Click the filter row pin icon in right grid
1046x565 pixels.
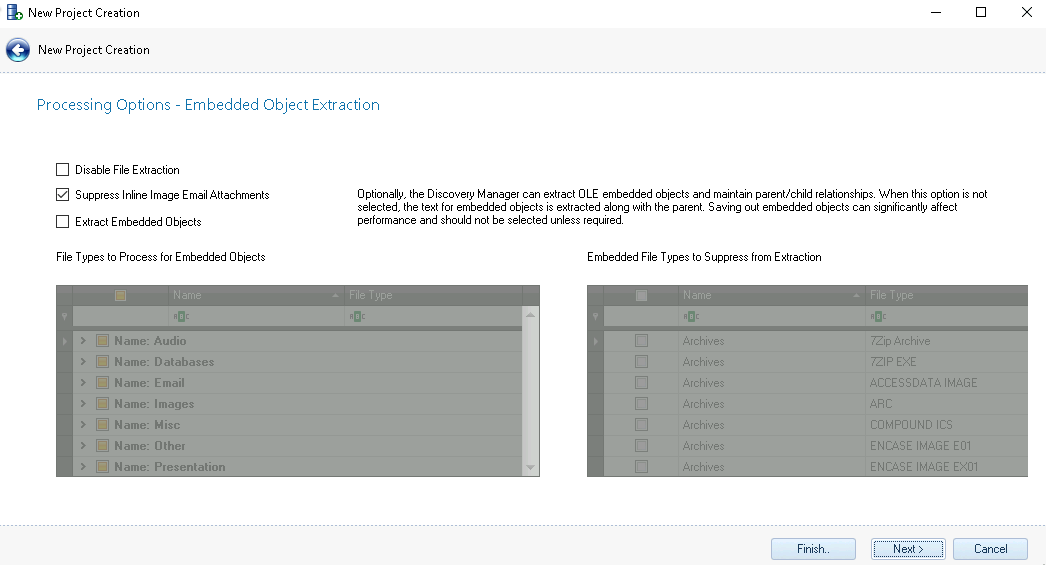[x=597, y=317]
